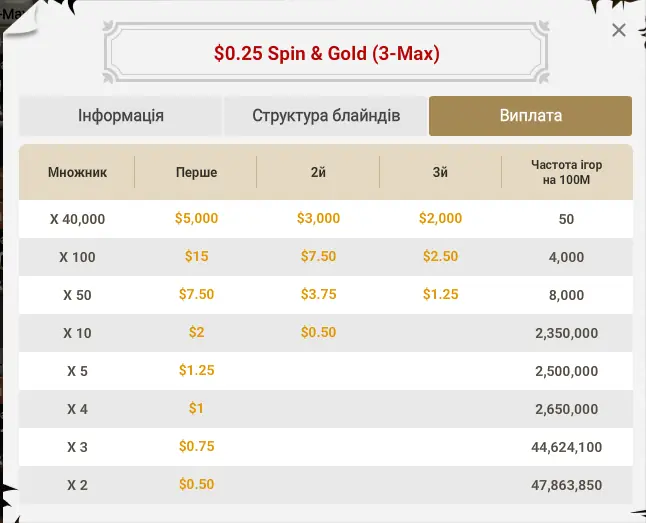Open the Структура блайндів tab
This screenshot has height=523, width=646.
click(325, 116)
